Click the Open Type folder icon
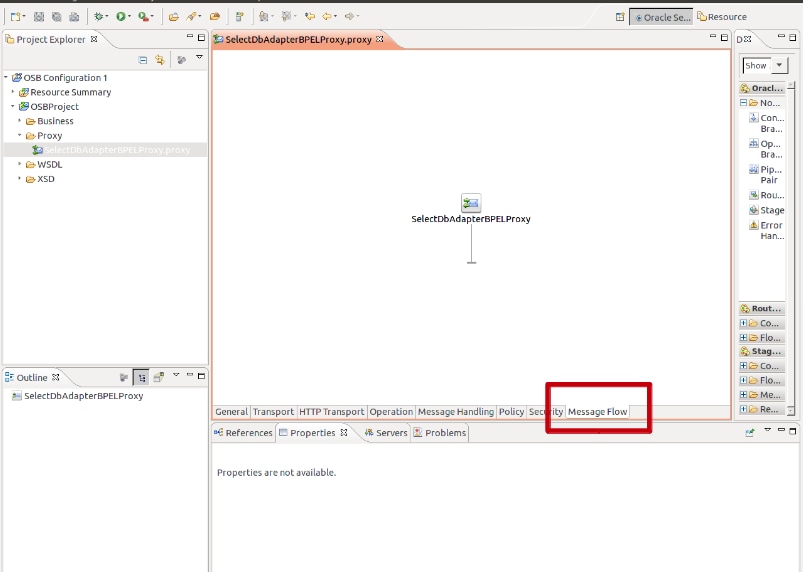 point(174,17)
